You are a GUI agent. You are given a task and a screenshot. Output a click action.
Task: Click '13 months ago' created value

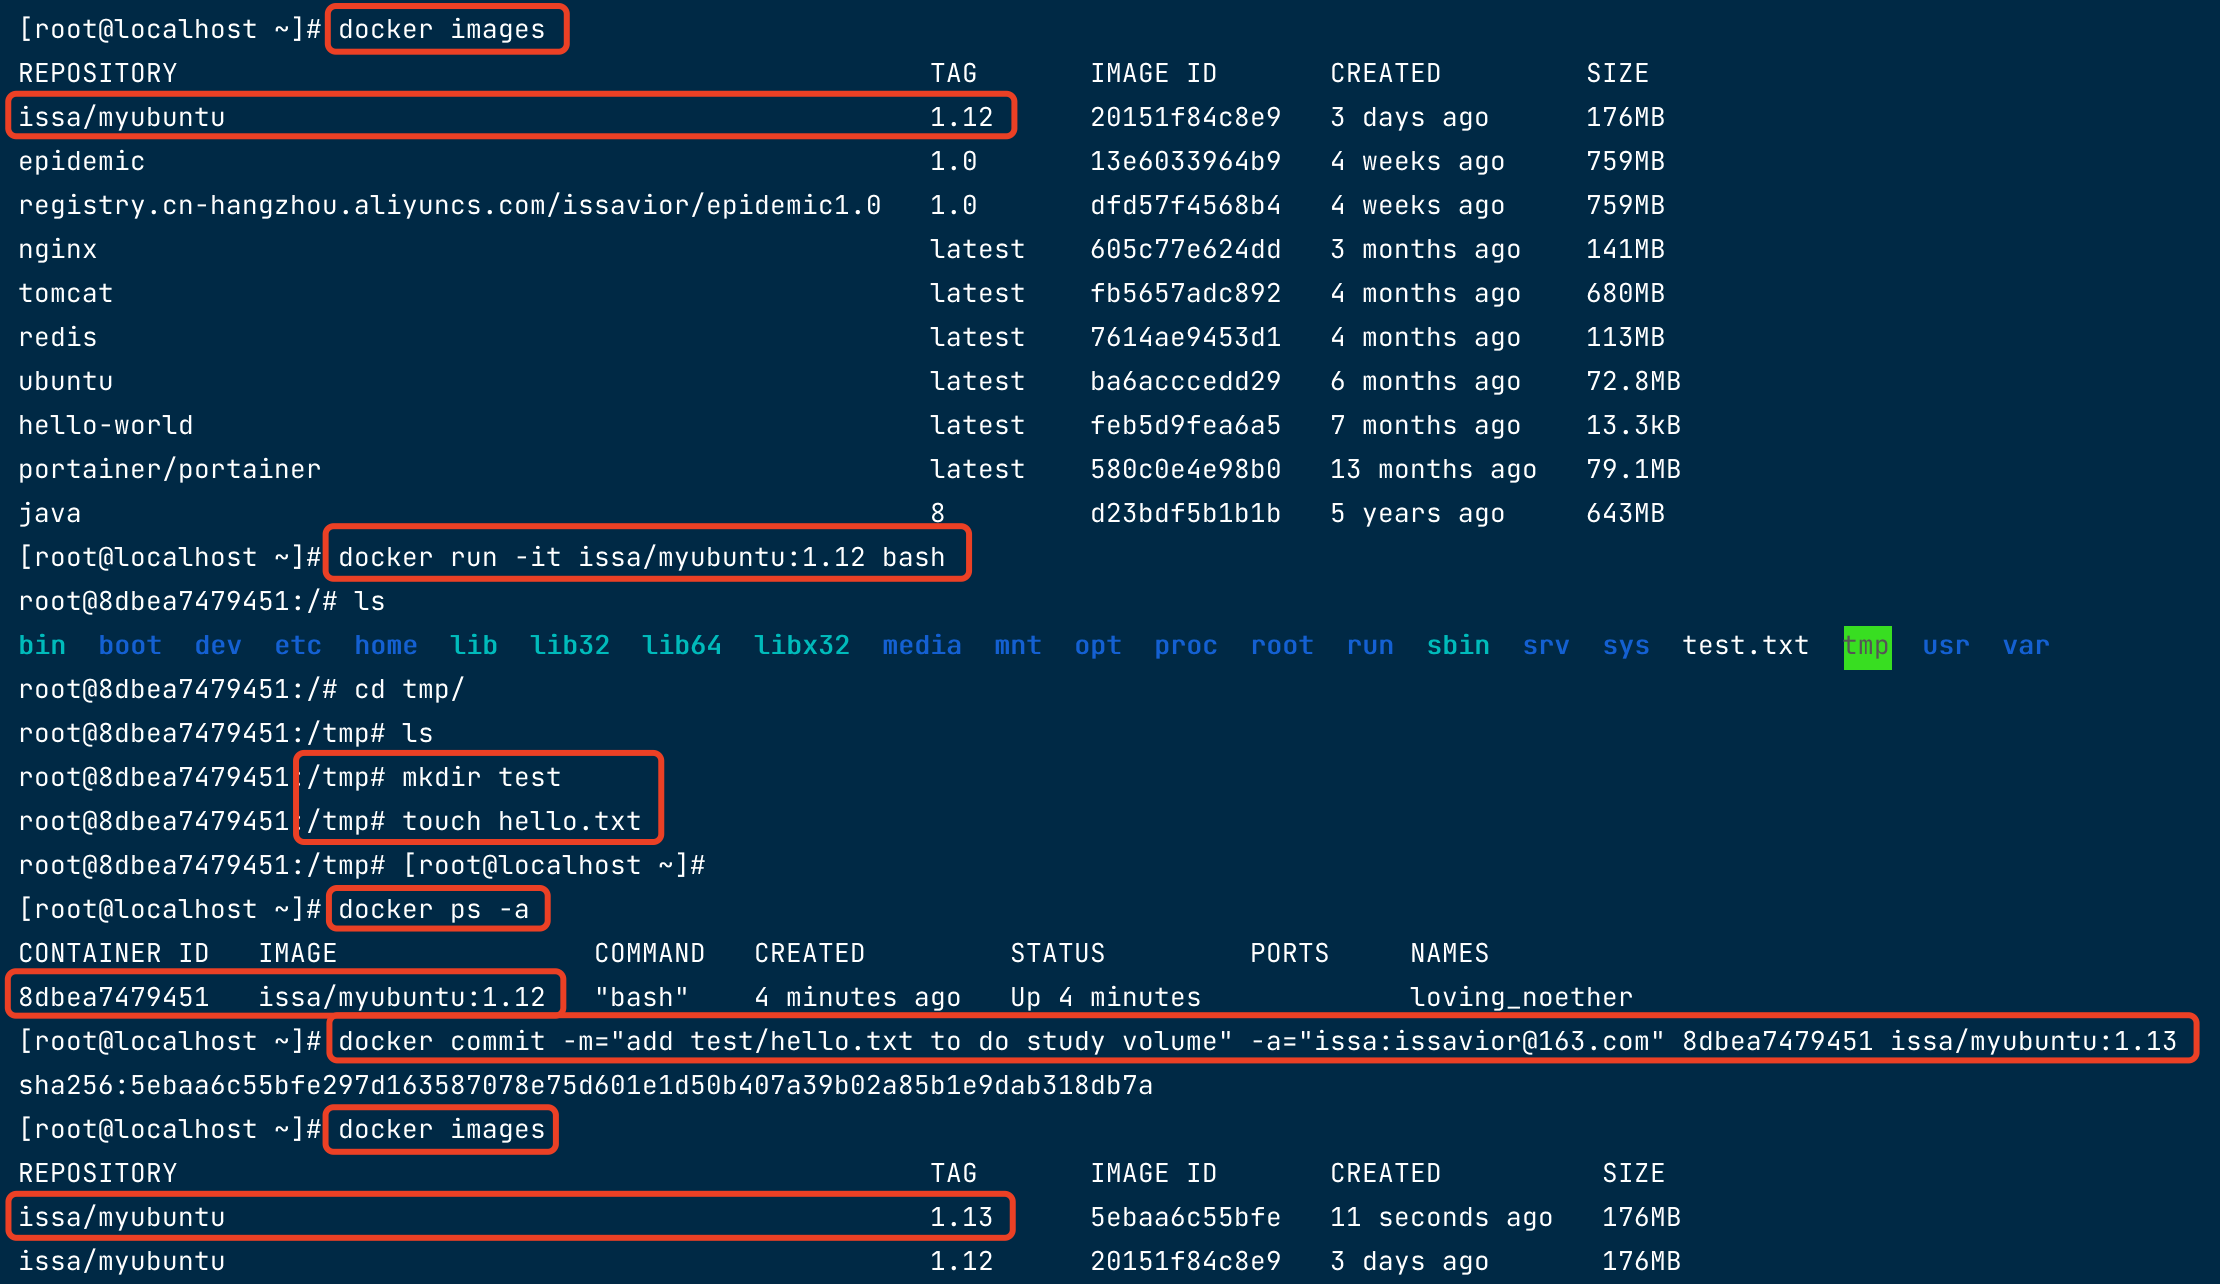click(1433, 469)
